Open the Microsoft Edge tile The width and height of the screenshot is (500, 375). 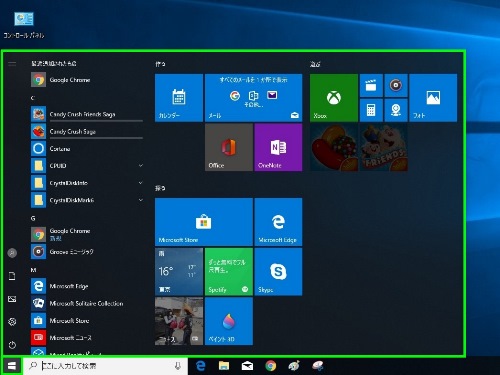278,222
